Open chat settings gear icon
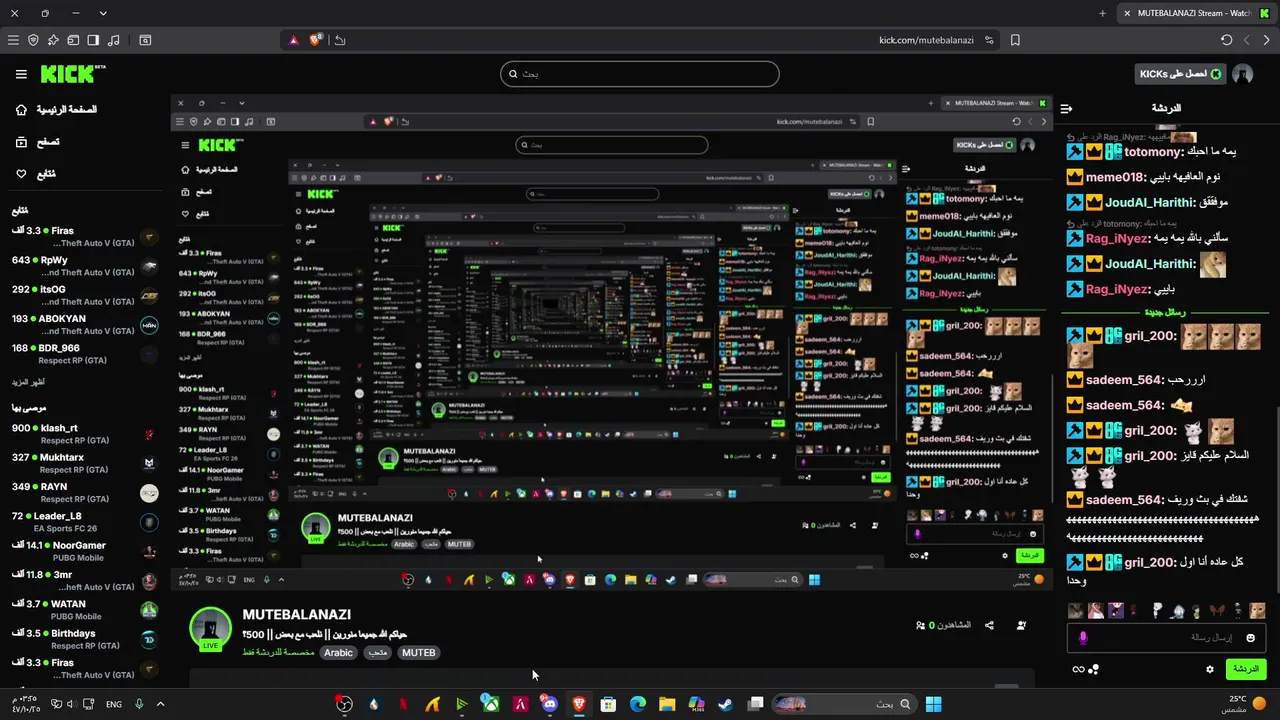This screenshot has height=720, width=1280. [x=1210, y=669]
